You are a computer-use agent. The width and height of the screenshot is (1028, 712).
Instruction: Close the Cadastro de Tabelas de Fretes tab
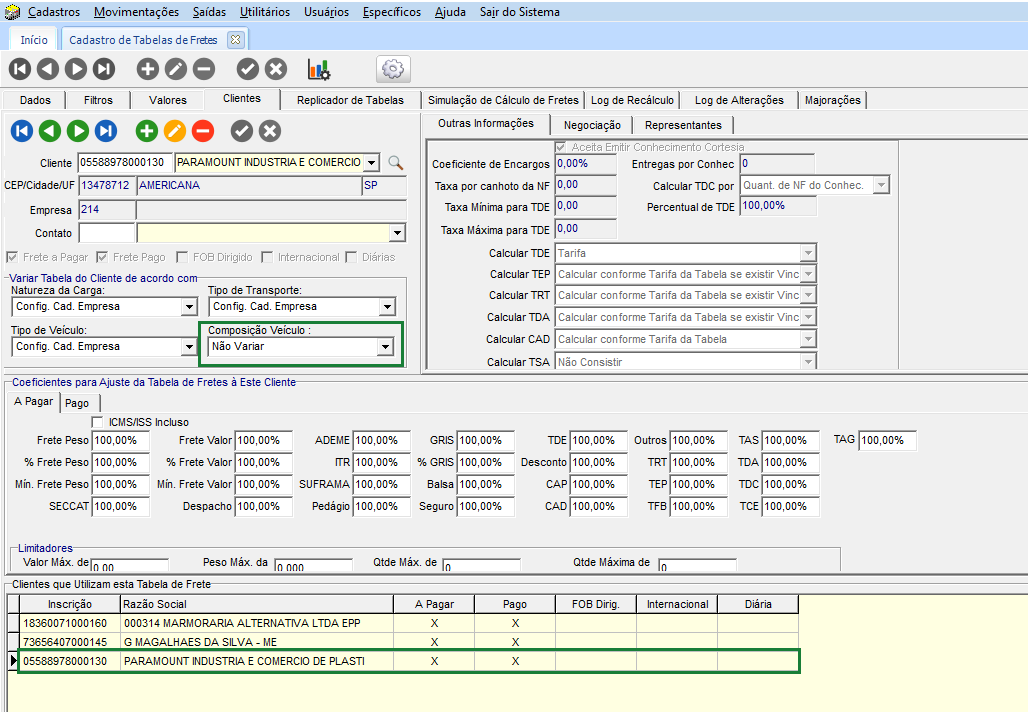(235, 40)
